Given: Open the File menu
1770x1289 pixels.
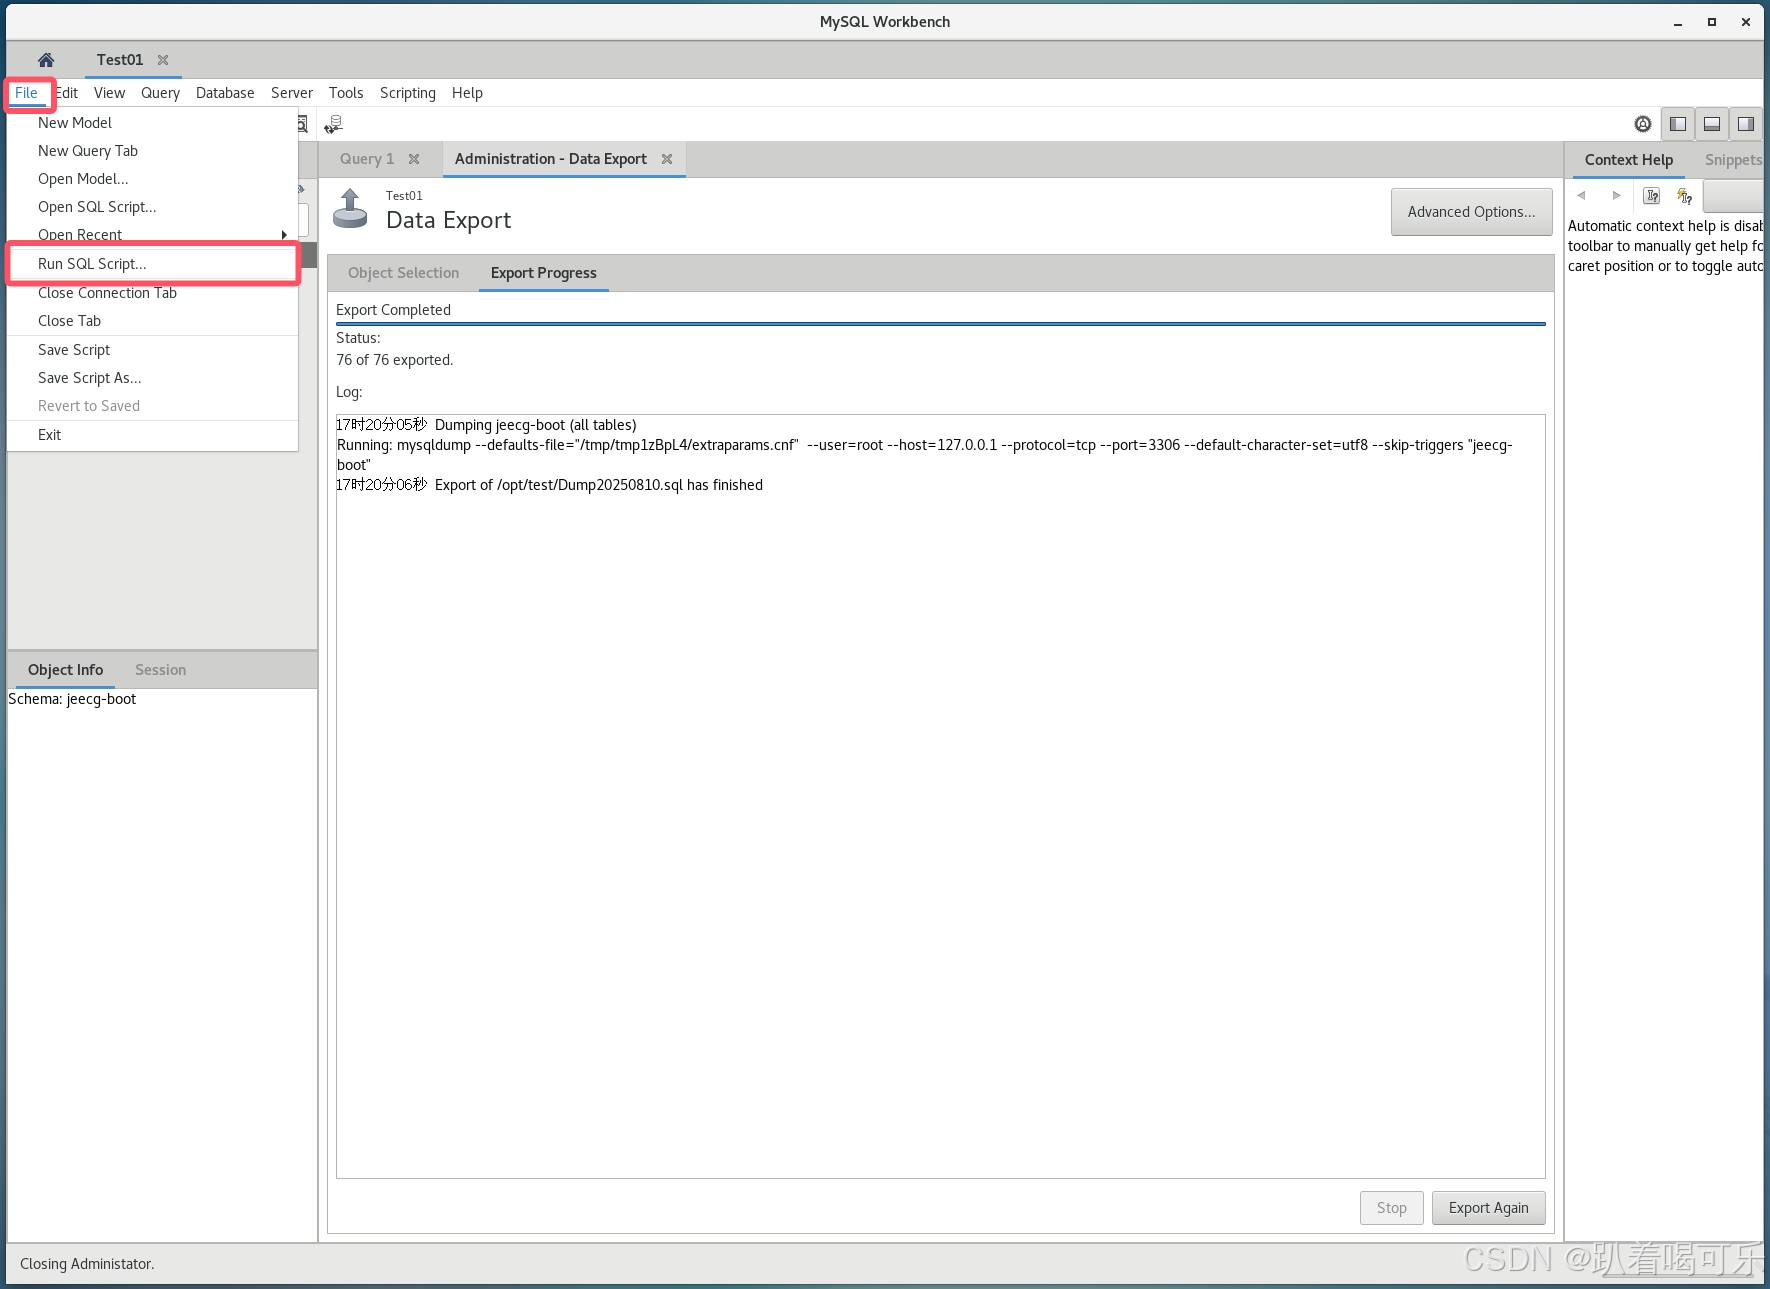Looking at the screenshot, I should tap(26, 93).
